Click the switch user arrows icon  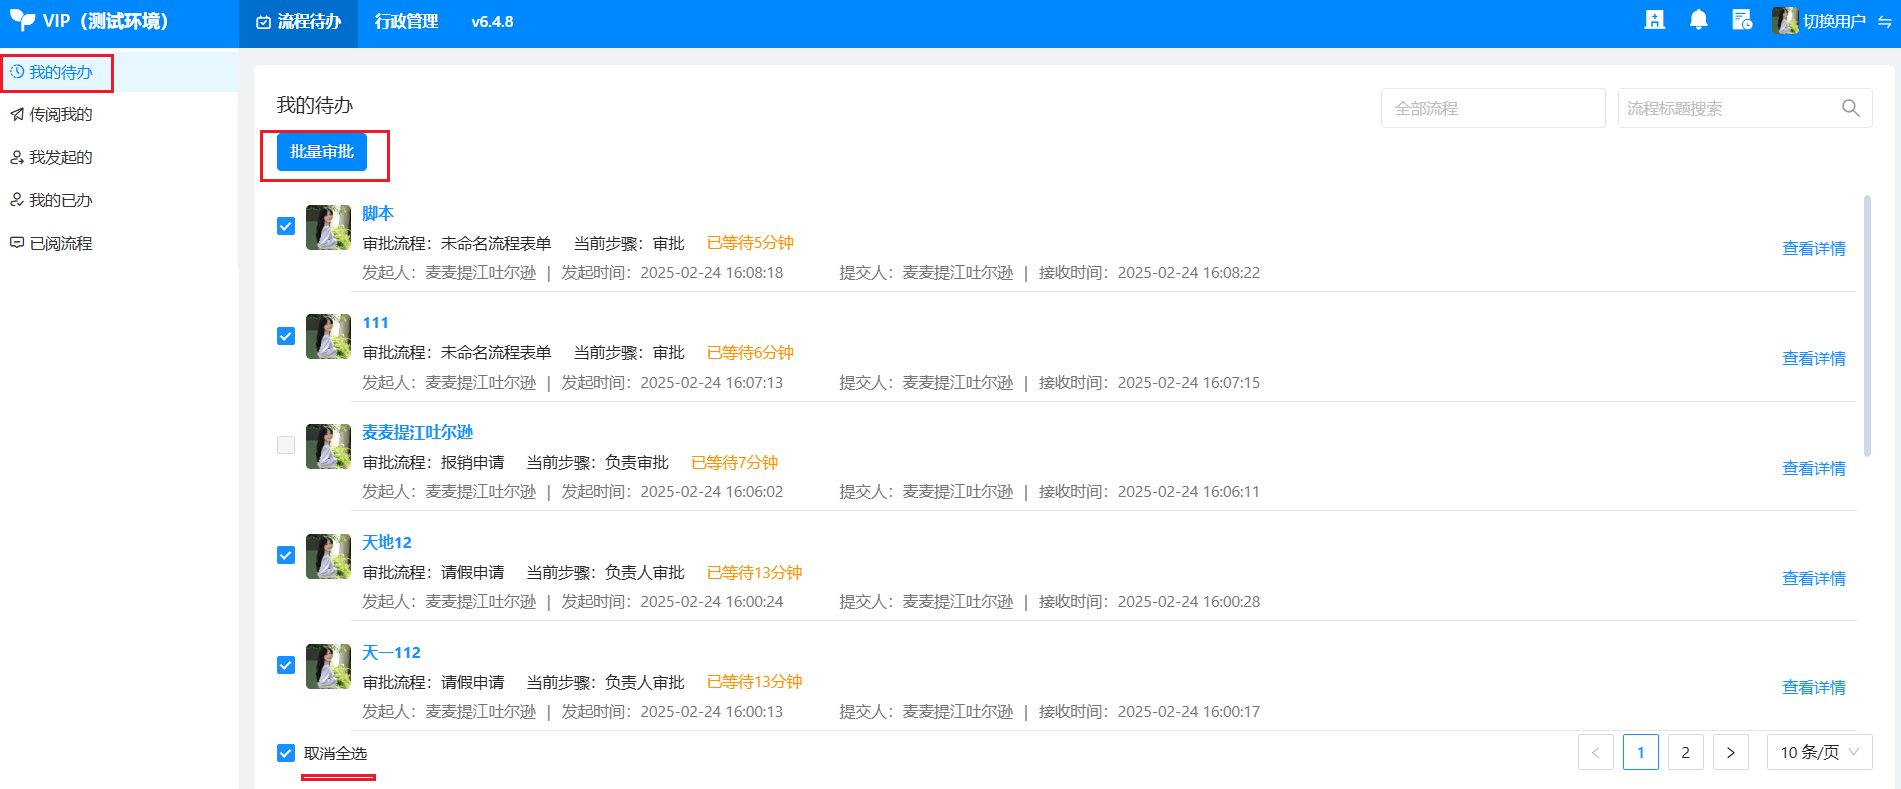pyautogui.click(x=1884, y=22)
